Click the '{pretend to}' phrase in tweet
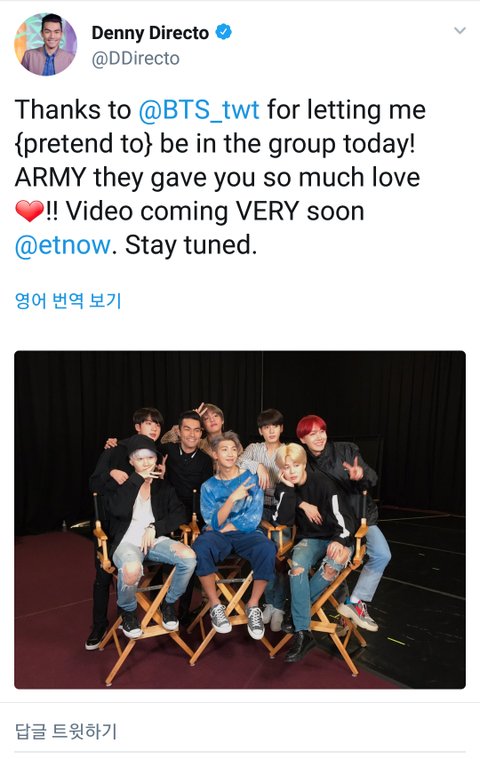The height and width of the screenshot is (759, 480). 84,144
